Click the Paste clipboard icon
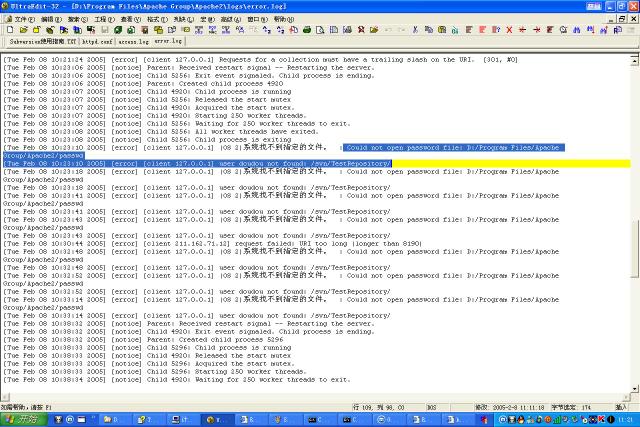Viewport: 640px width, 427px height. point(442,30)
